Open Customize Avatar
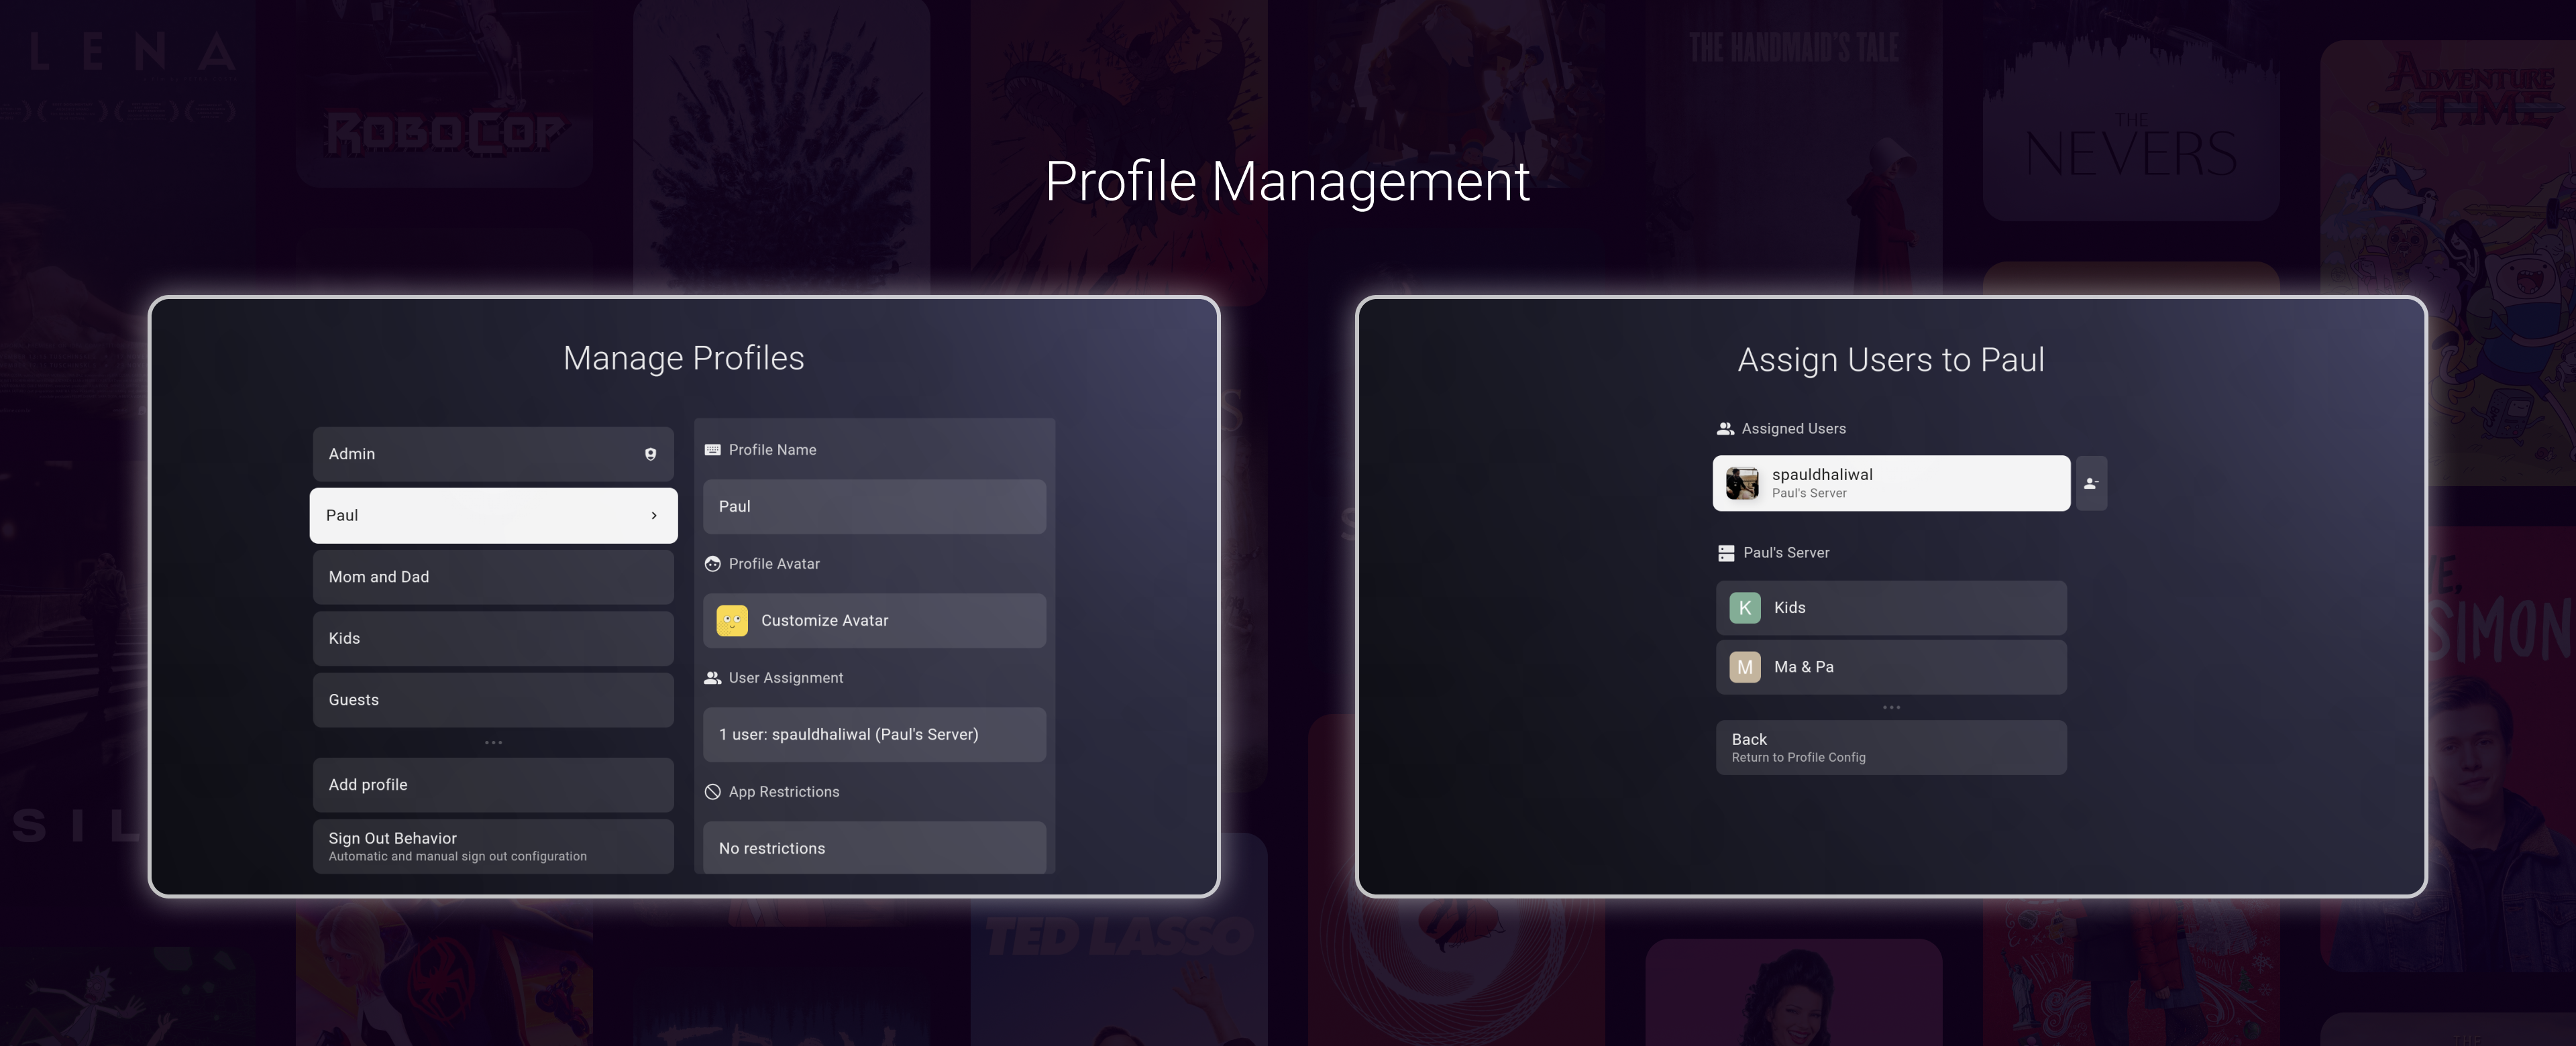This screenshot has width=2576, height=1046. click(874, 620)
